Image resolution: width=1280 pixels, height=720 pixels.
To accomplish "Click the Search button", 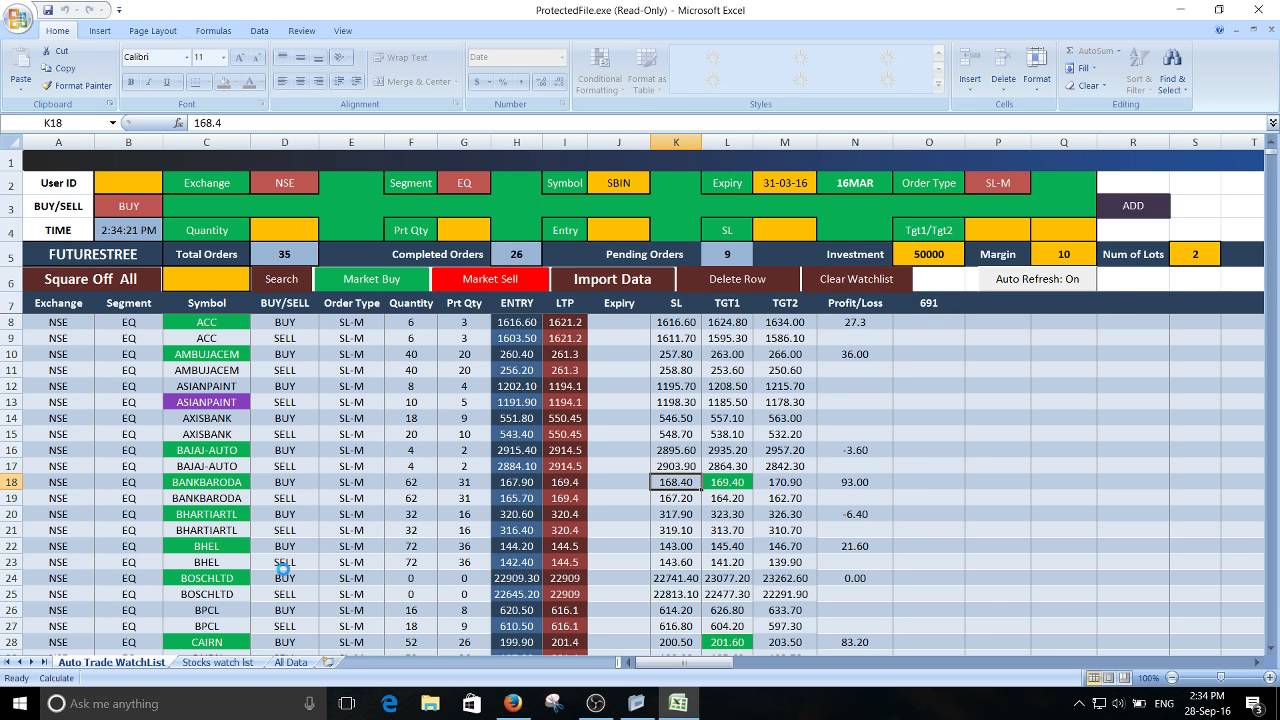I will tap(281, 279).
